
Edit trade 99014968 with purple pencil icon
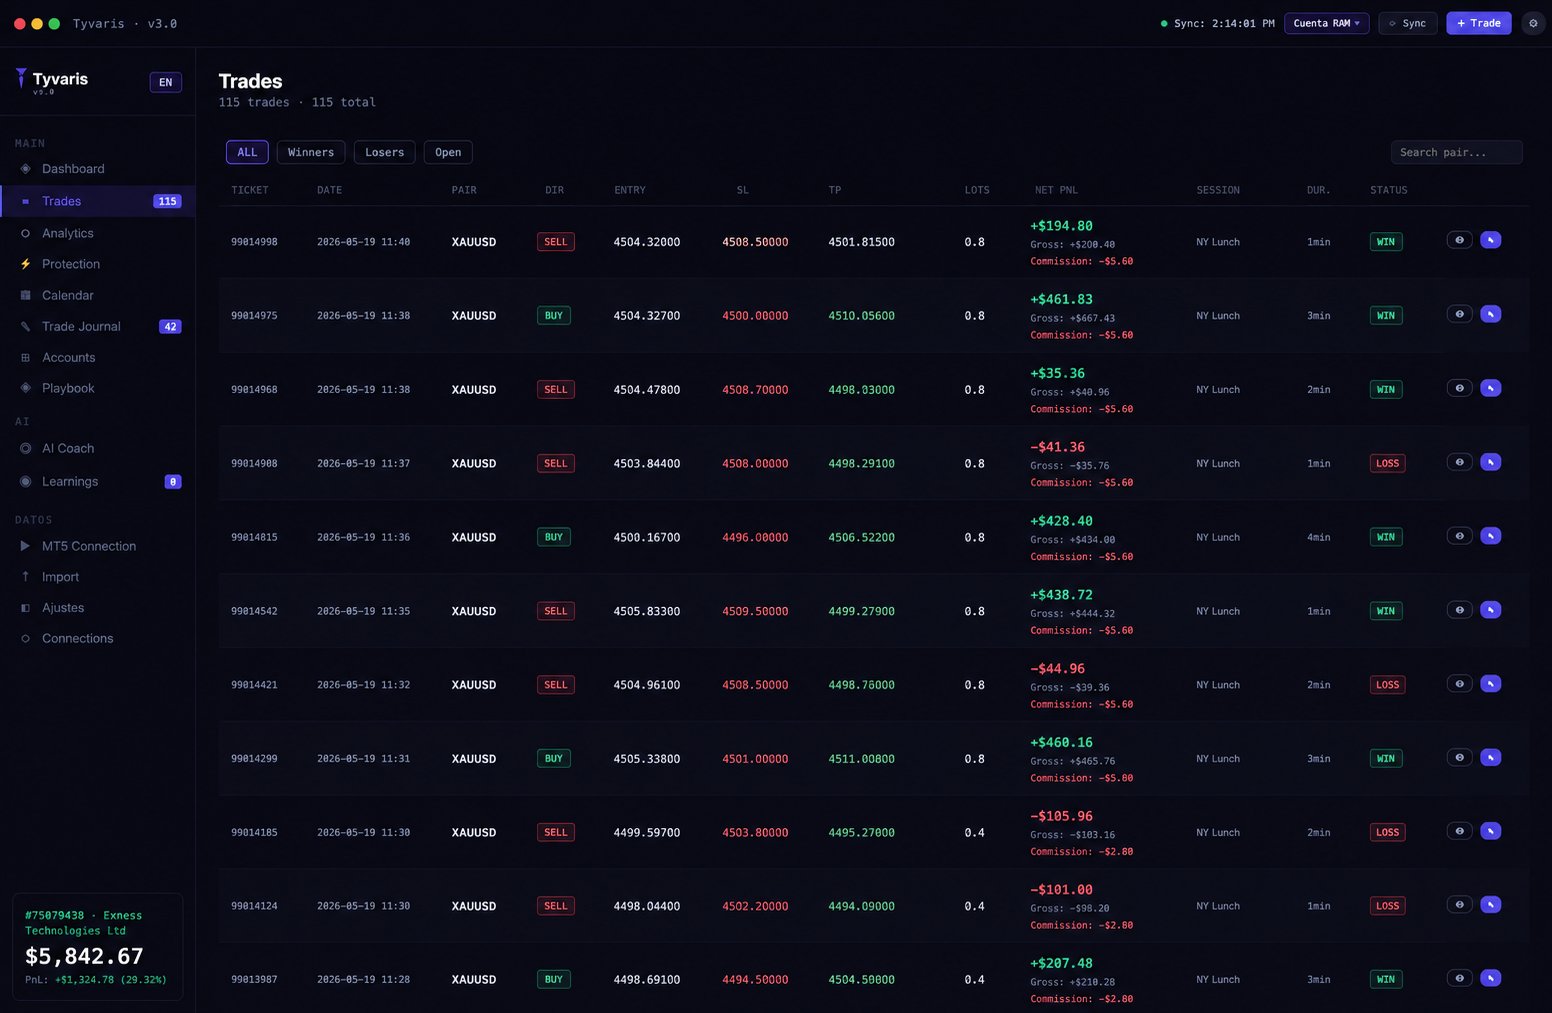tap(1490, 388)
